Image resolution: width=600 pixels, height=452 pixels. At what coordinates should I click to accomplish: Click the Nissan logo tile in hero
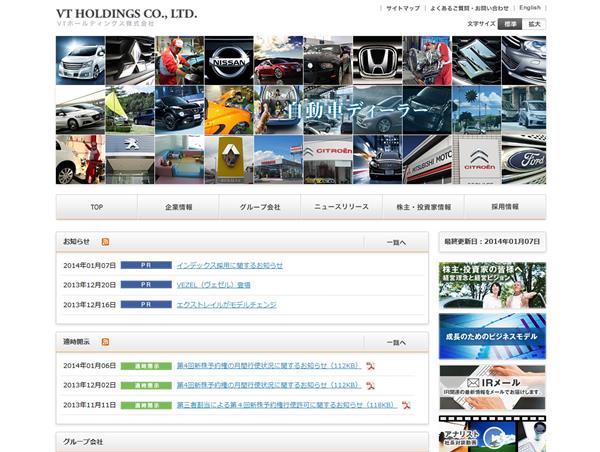(229, 60)
